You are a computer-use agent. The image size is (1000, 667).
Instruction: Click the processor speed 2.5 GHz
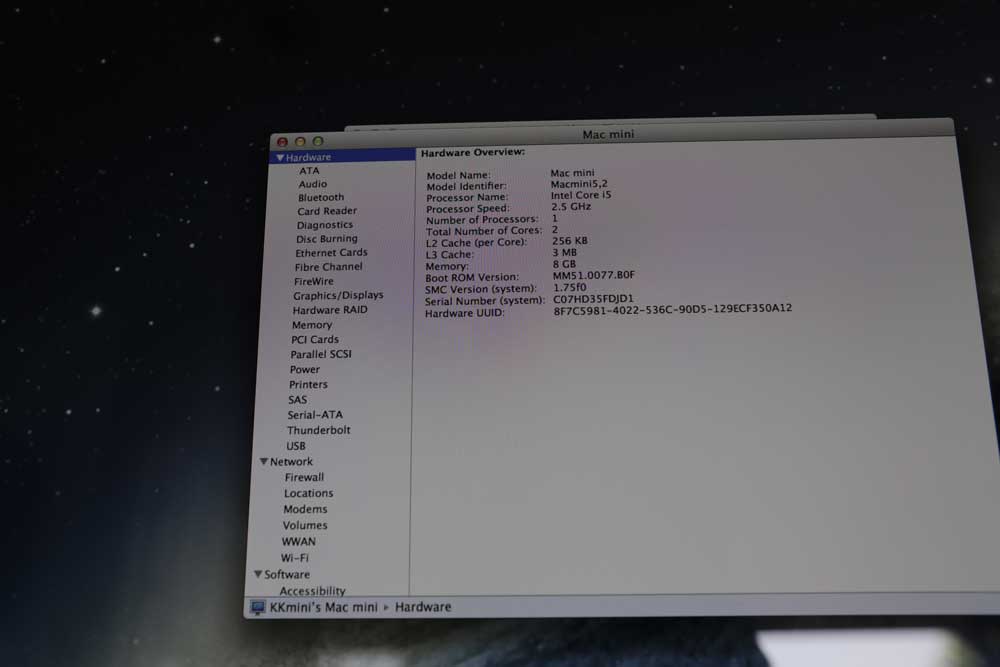[571, 207]
